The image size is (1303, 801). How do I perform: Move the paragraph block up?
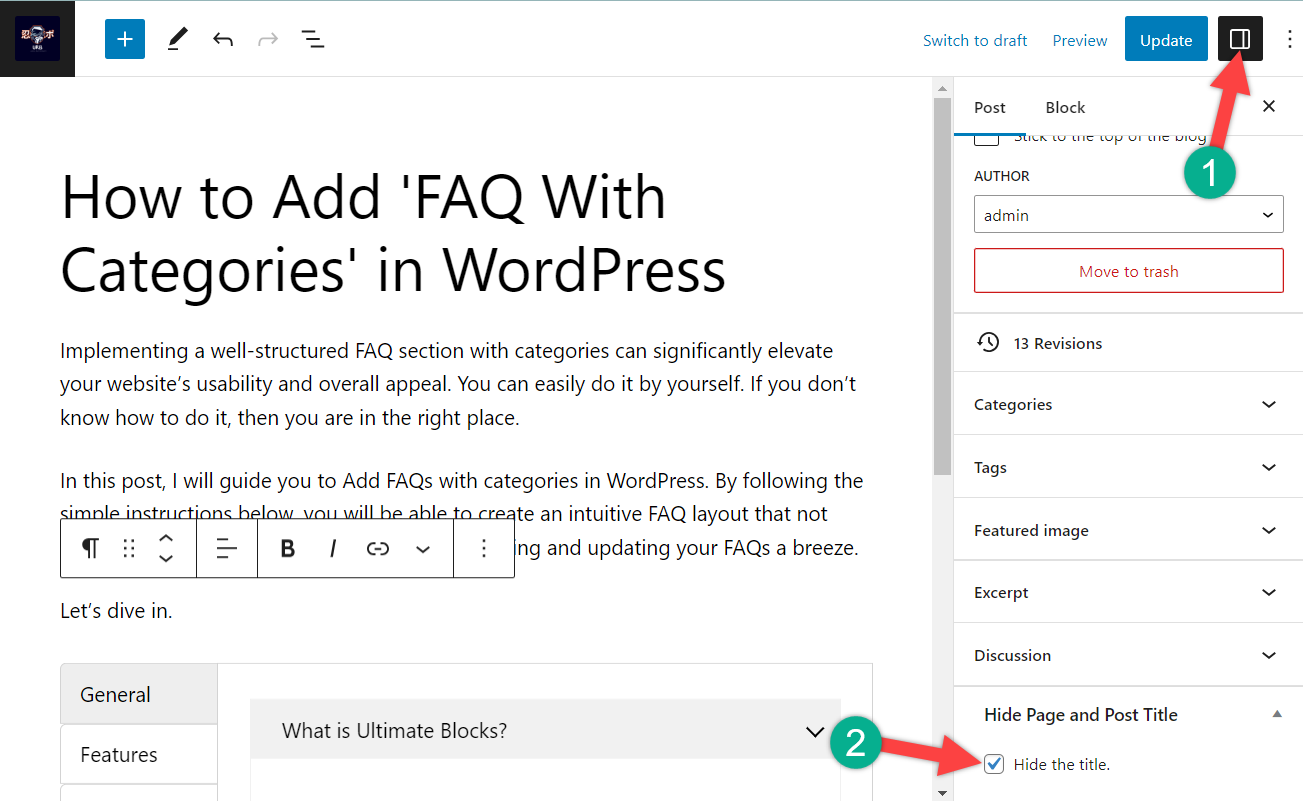tap(167, 538)
